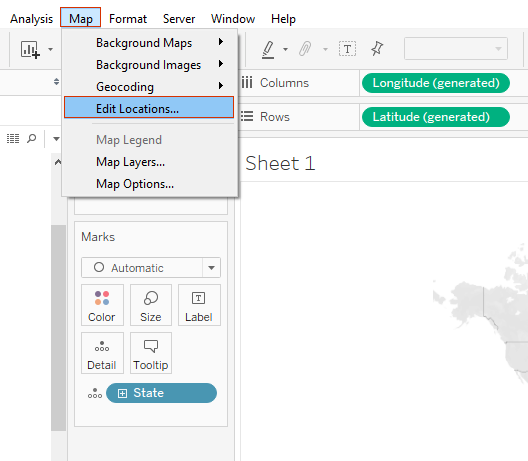Select the highlight pen icon in toolbar
528x461 pixels.
coord(268,50)
